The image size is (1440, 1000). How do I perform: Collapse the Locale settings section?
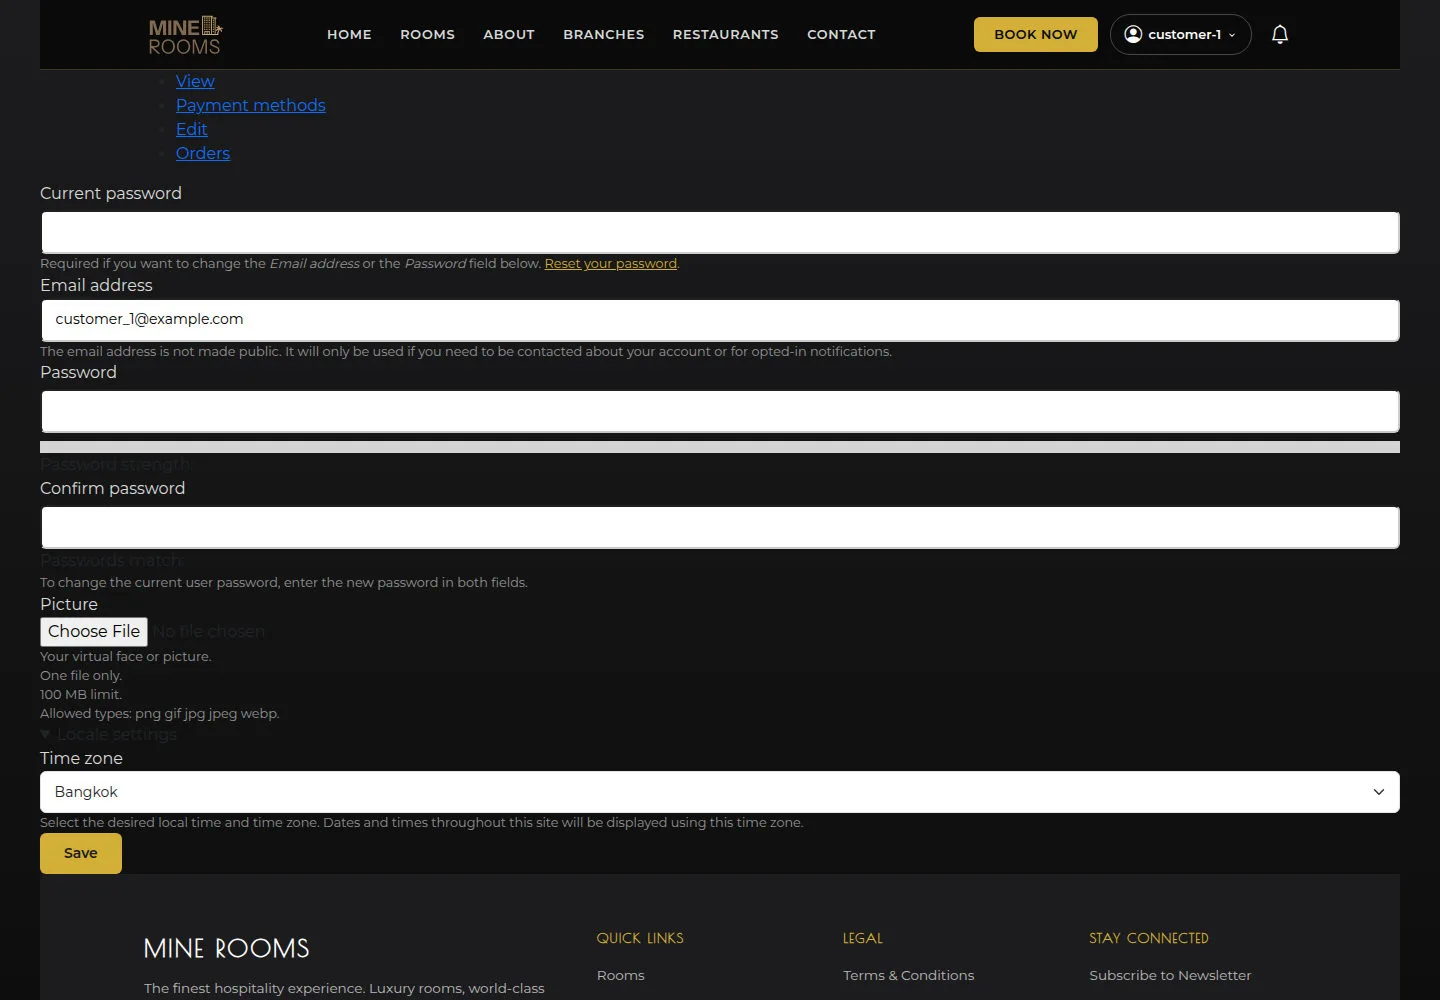click(109, 735)
